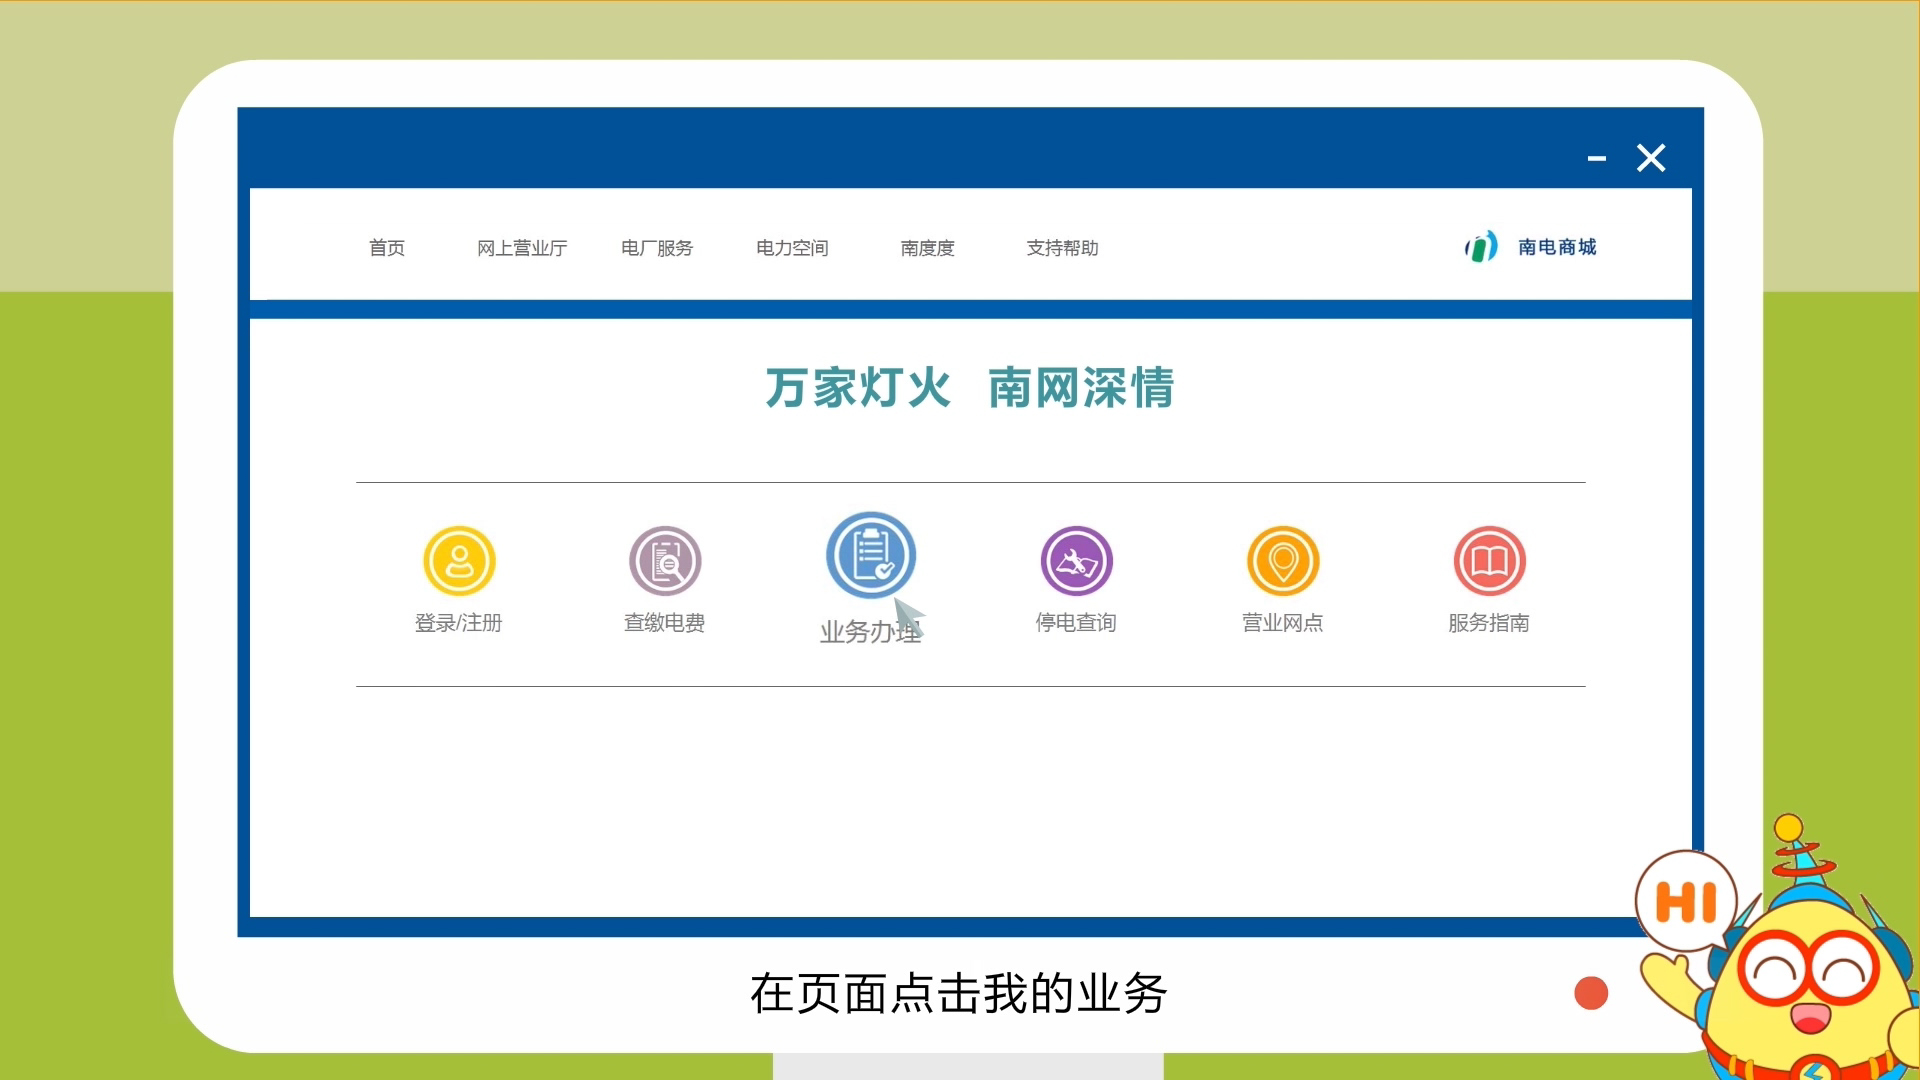Click the HI speech bubble mascot
The width and height of the screenshot is (1920, 1080).
(x=1686, y=901)
